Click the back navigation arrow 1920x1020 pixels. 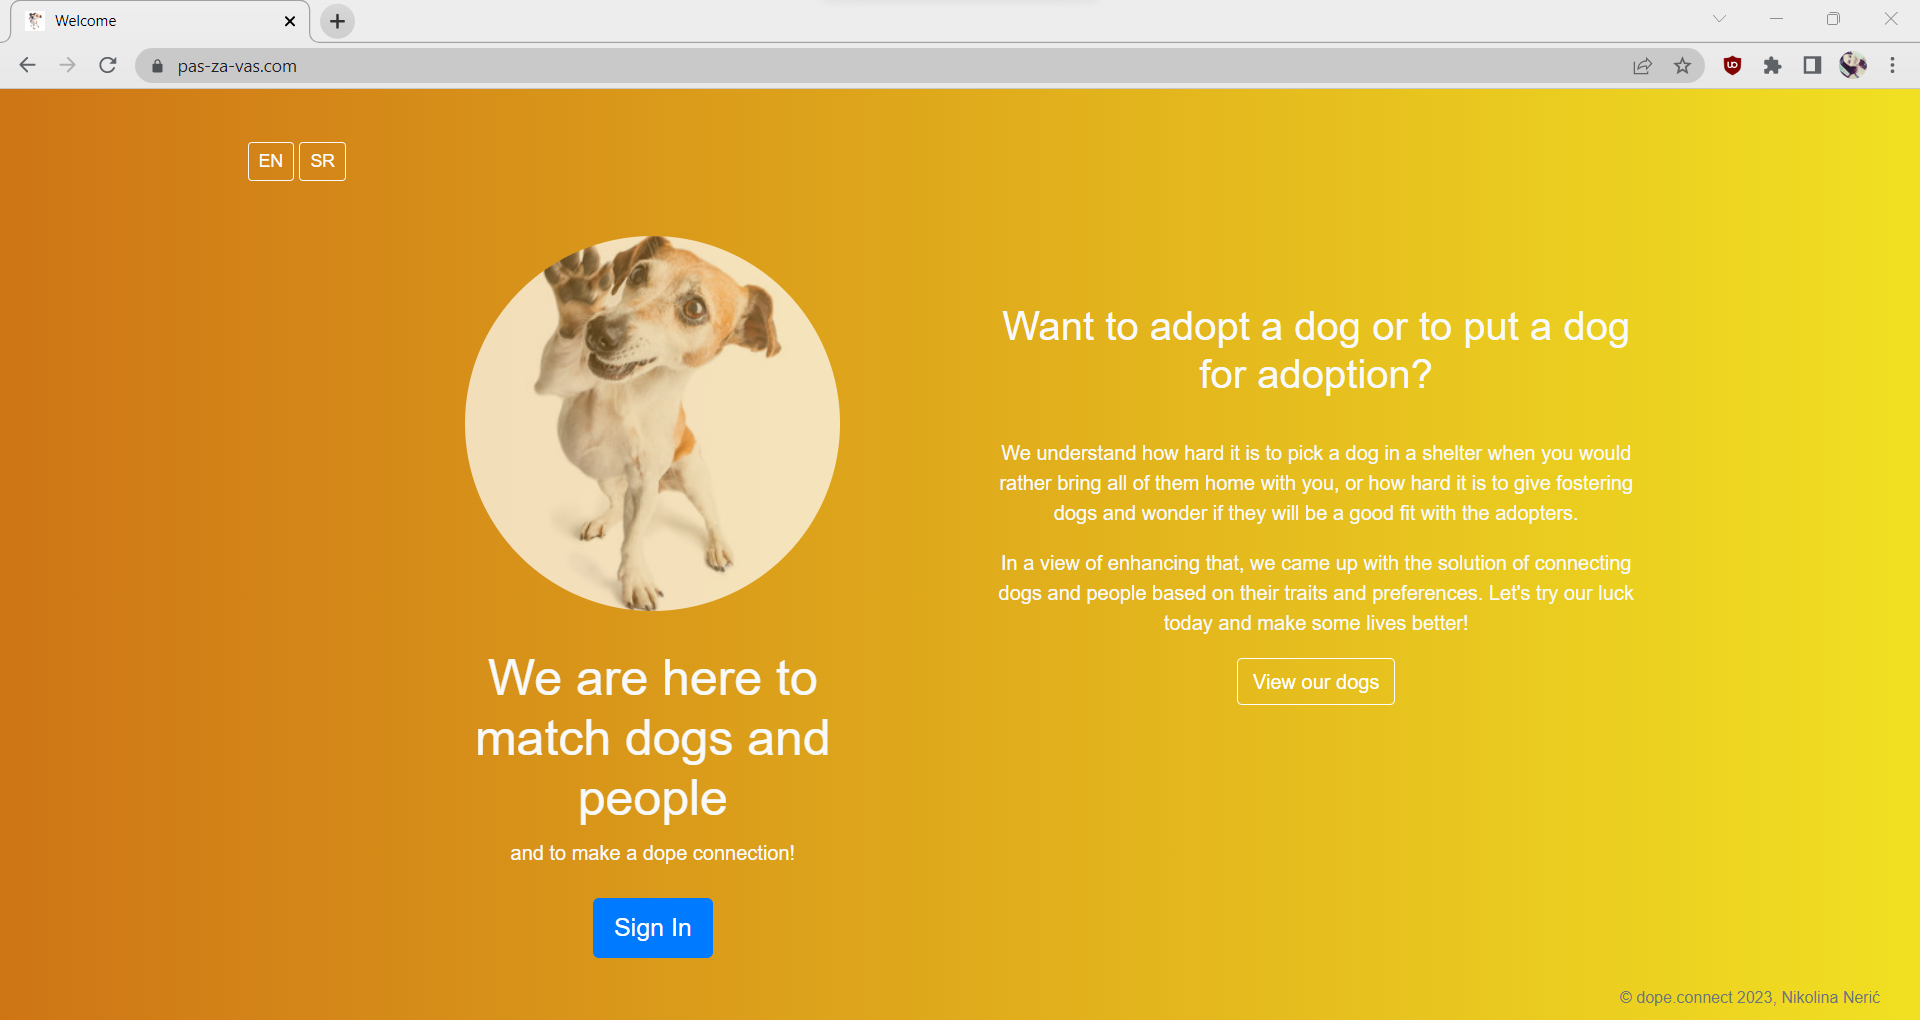[27, 65]
